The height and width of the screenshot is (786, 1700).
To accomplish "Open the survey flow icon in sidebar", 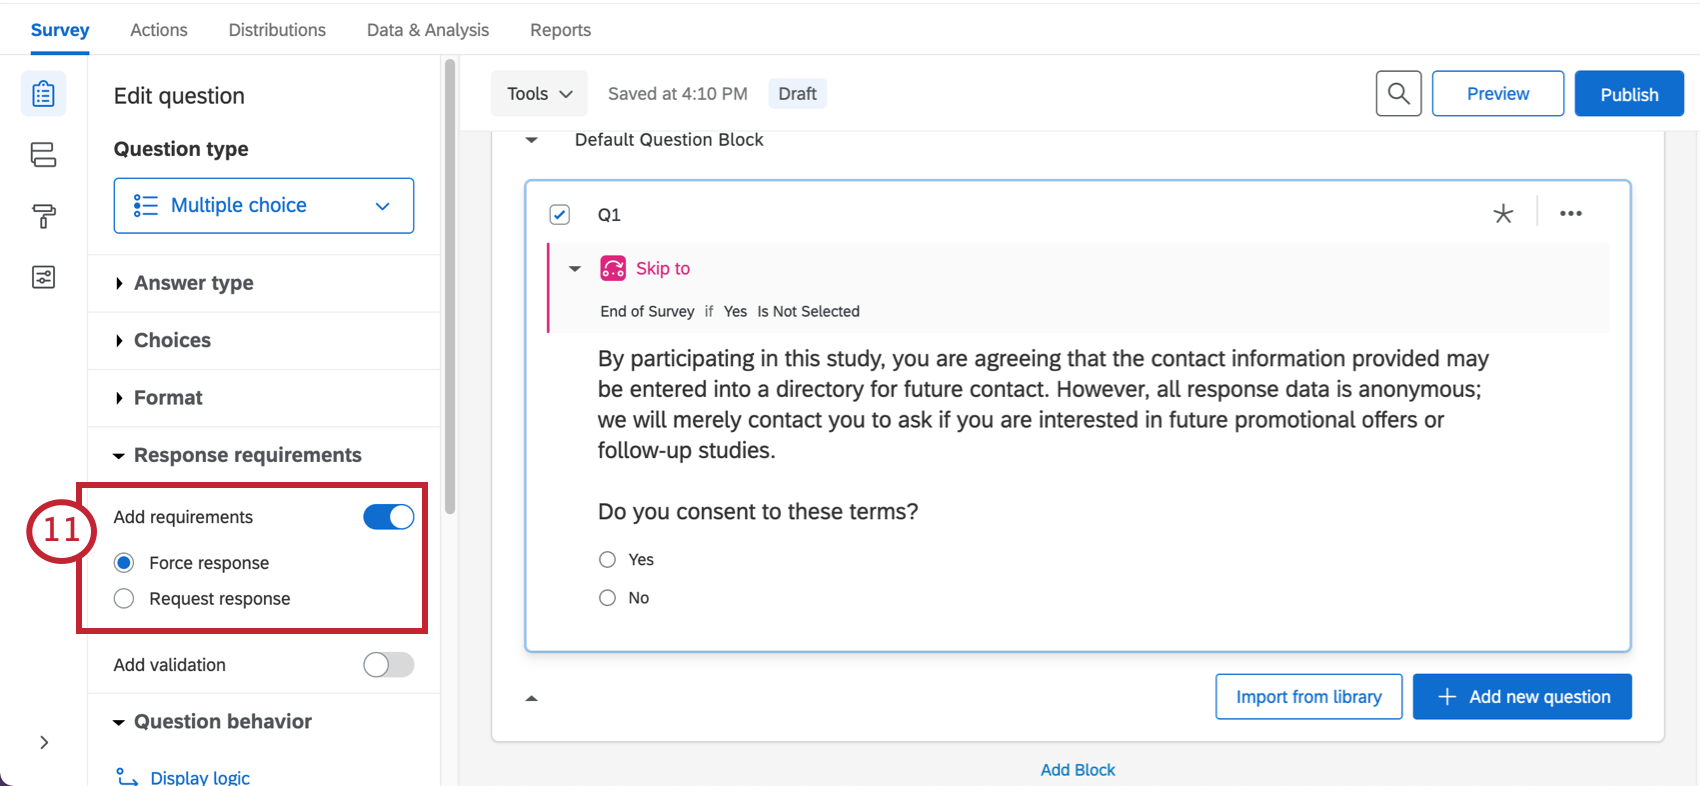I will (43, 155).
